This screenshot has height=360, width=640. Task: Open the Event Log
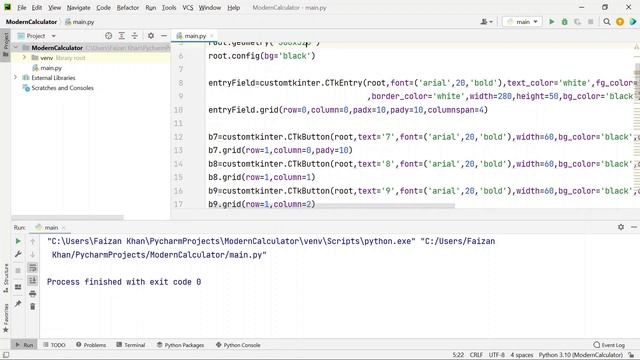609,345
